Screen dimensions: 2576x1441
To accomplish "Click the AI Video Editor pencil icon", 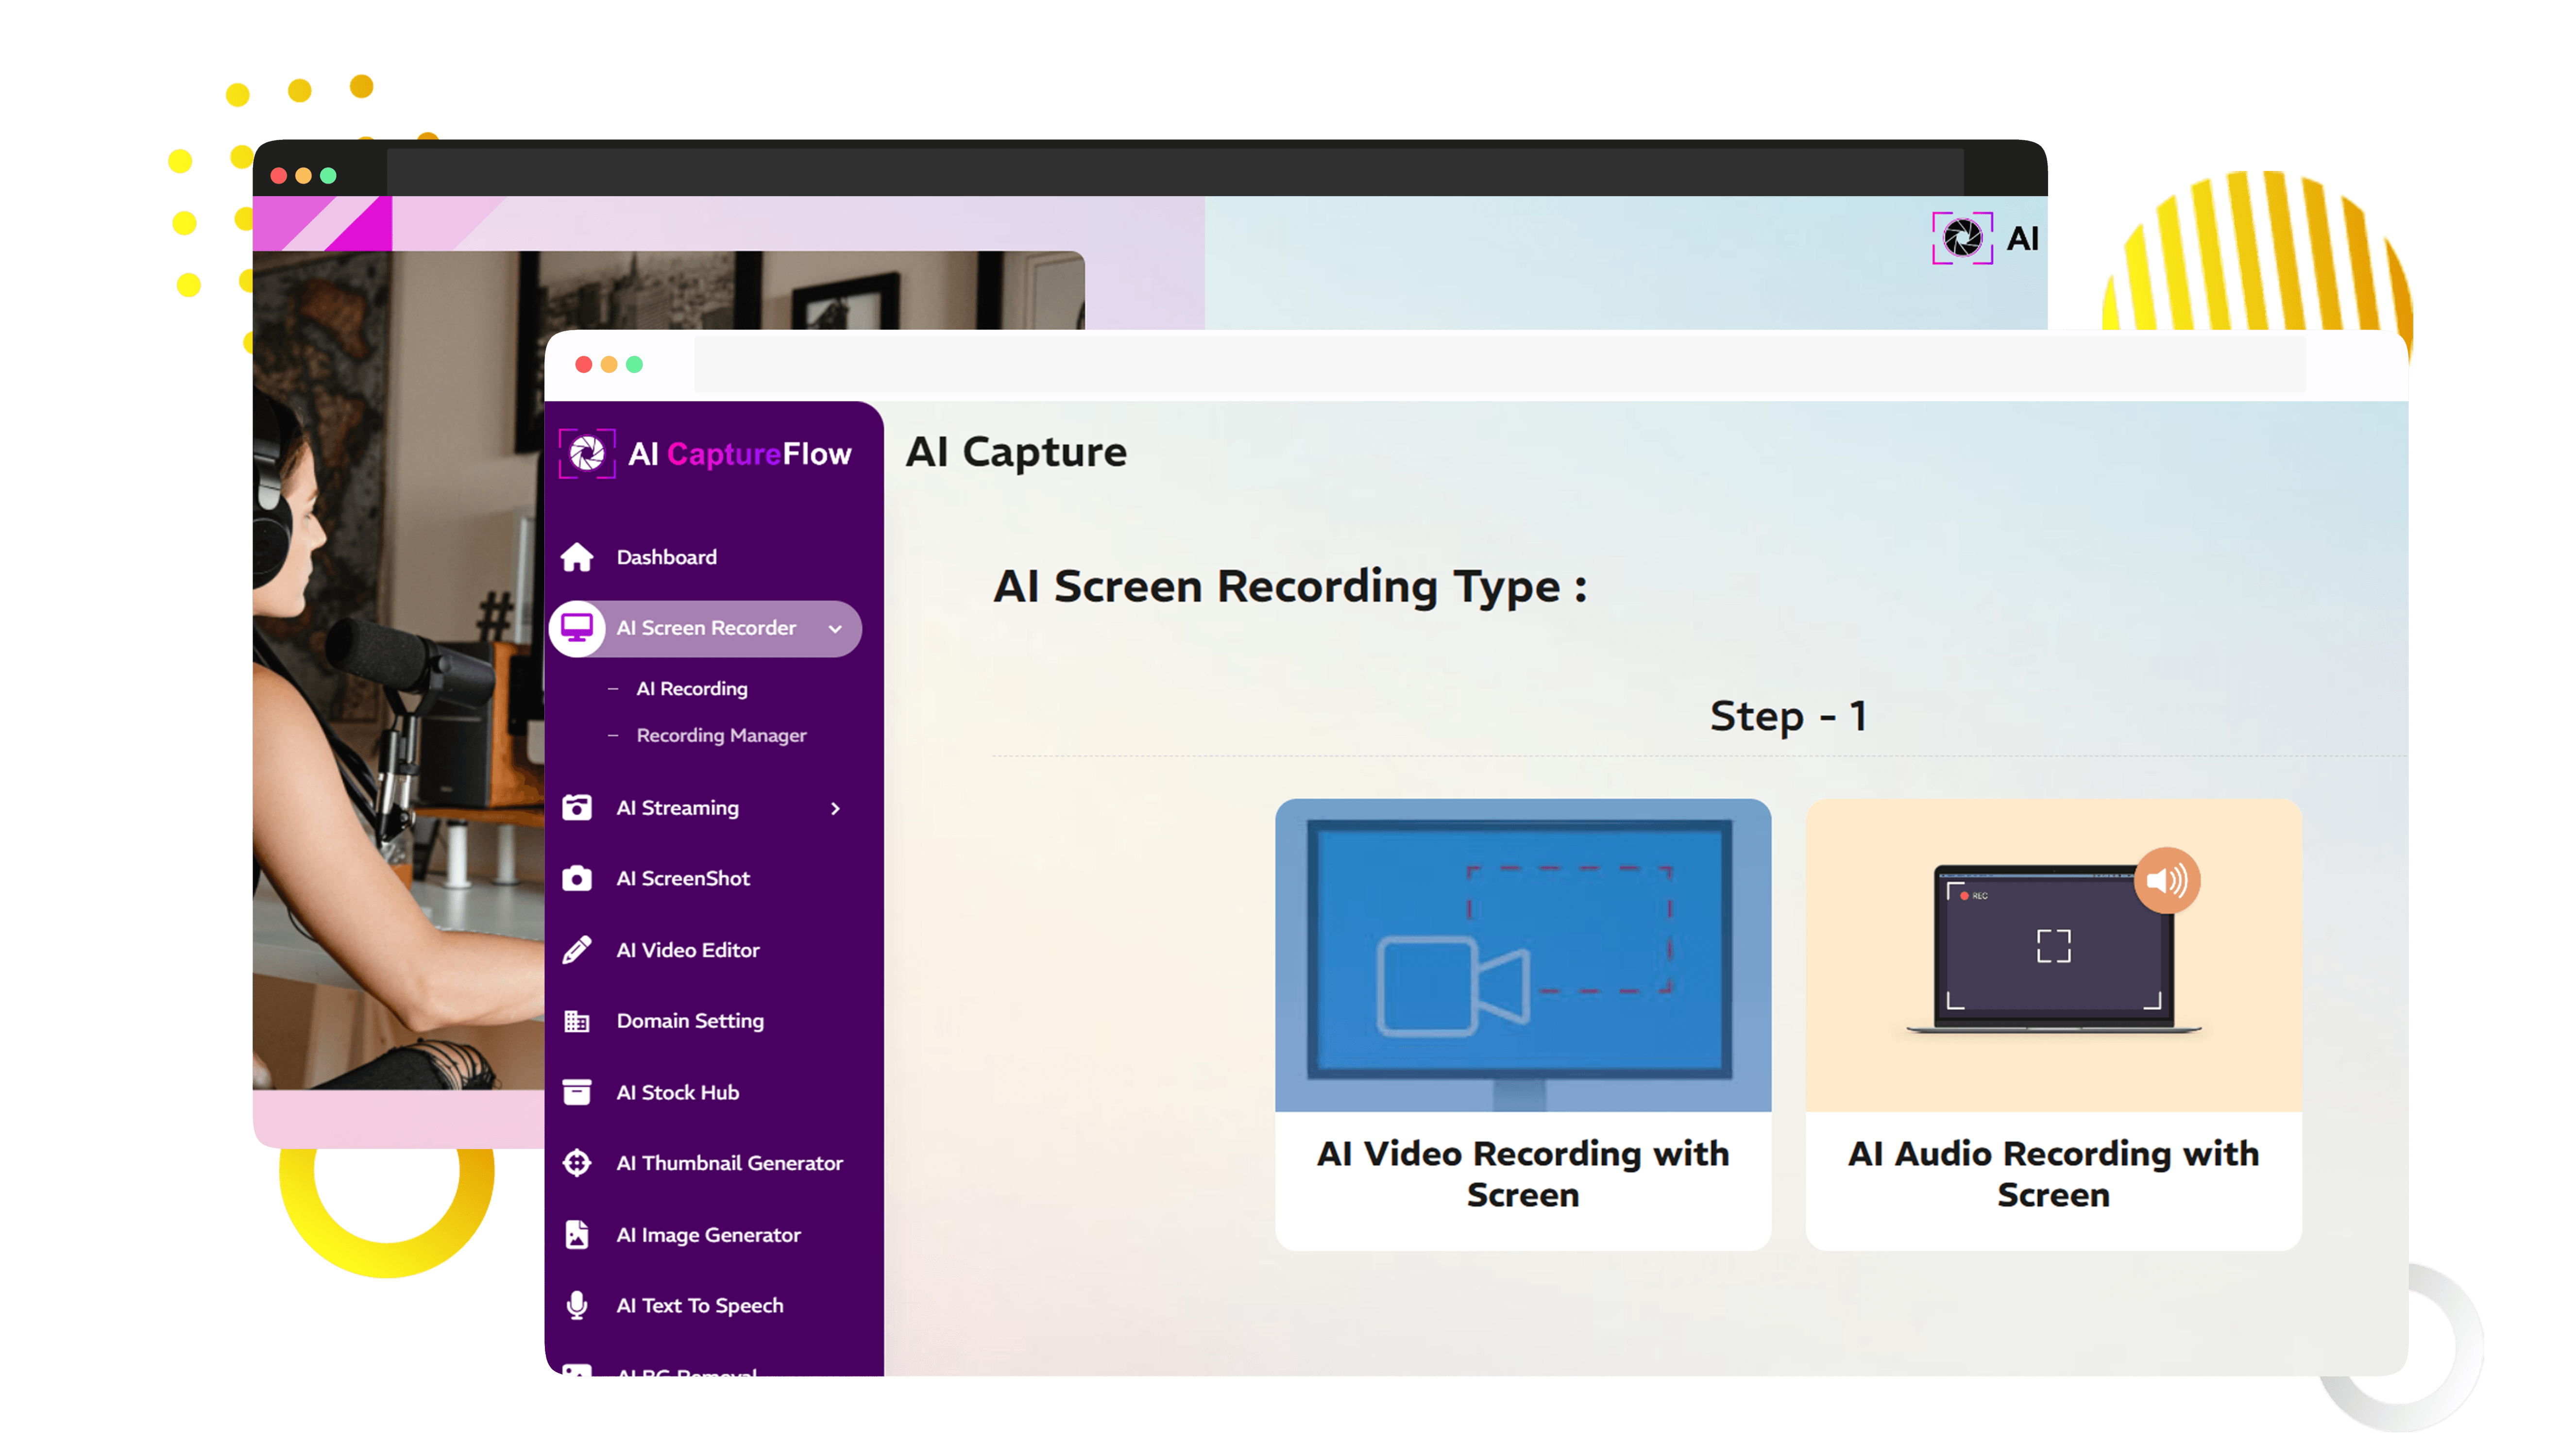I will pos(577,950).
